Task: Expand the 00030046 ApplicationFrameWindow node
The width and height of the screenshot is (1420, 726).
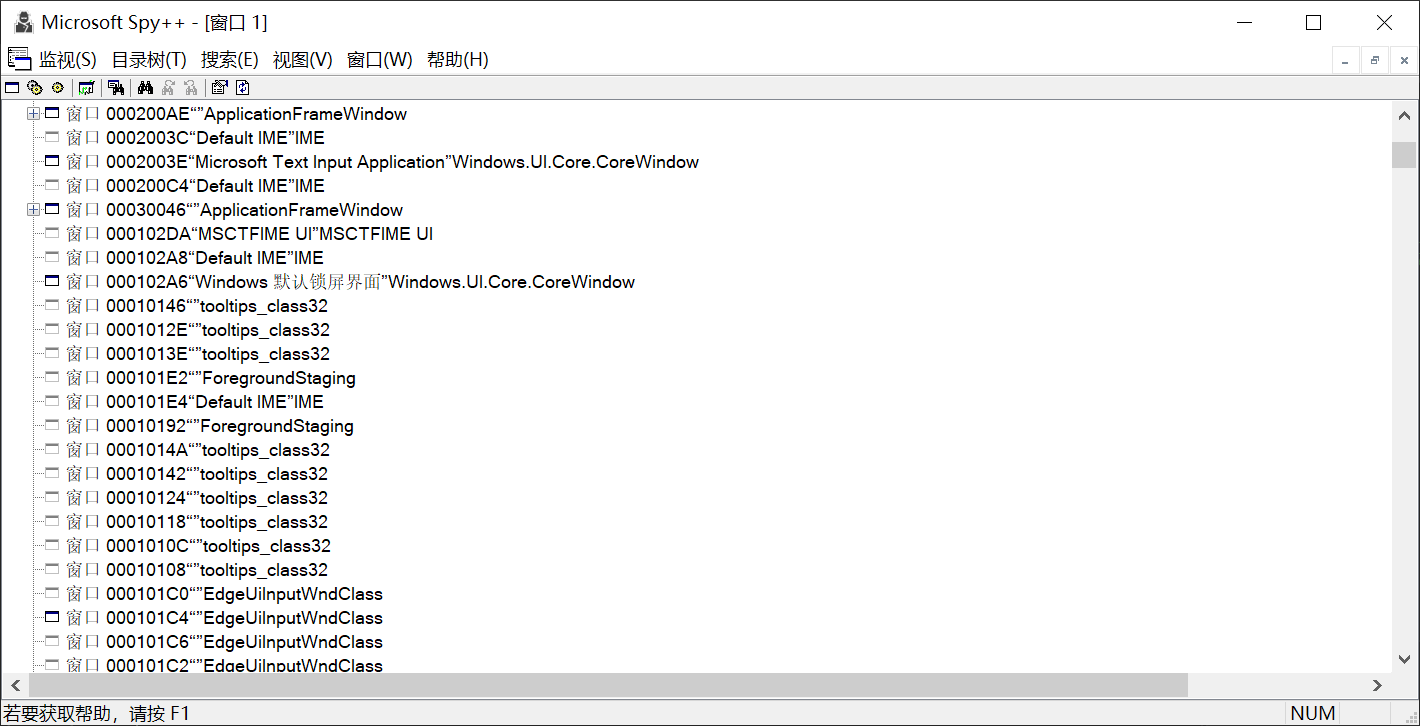Action: click(33, 210)
